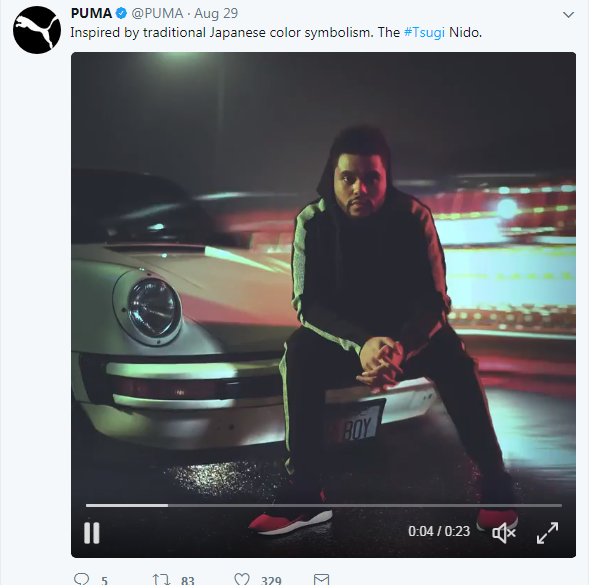The image size is (589, 585).
Task: Open the @PUMA handle link
Action: 157,14
